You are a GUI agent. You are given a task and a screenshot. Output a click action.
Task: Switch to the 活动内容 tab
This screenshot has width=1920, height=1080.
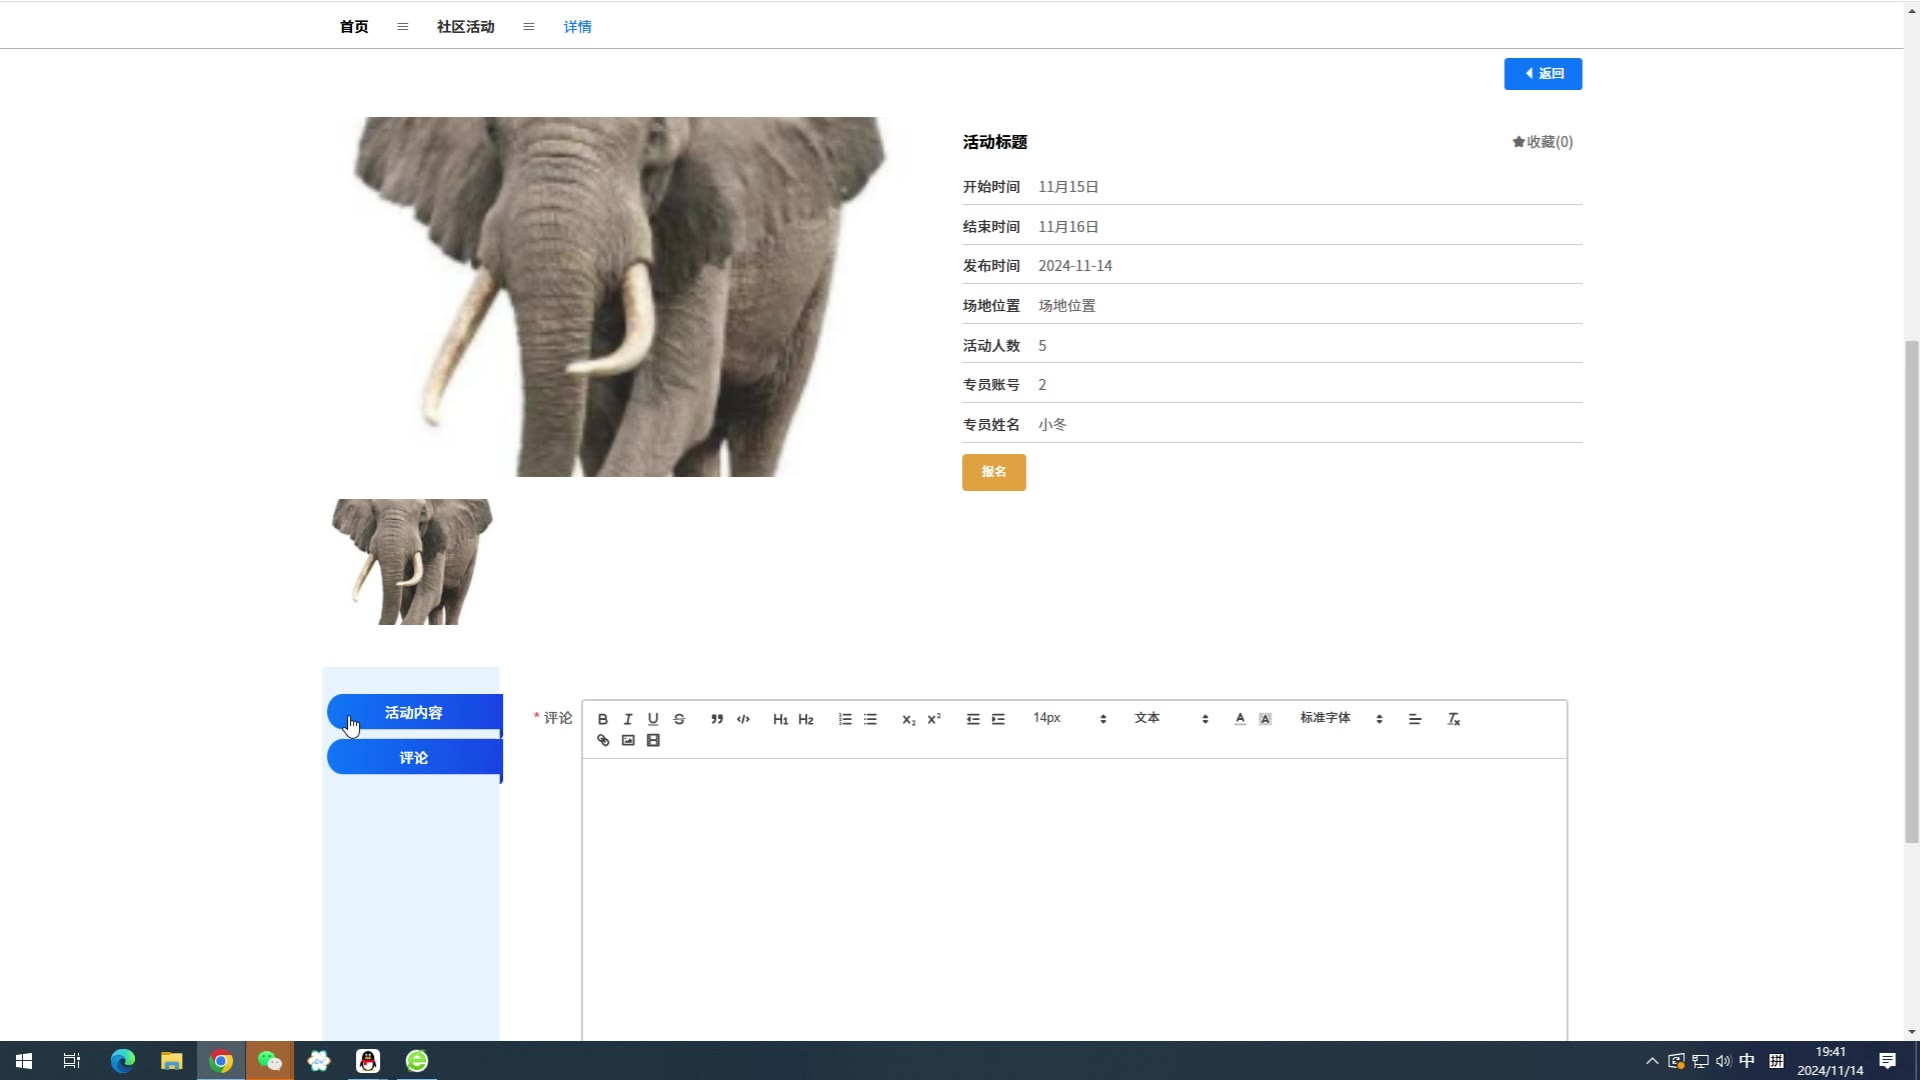coord(414,713)
